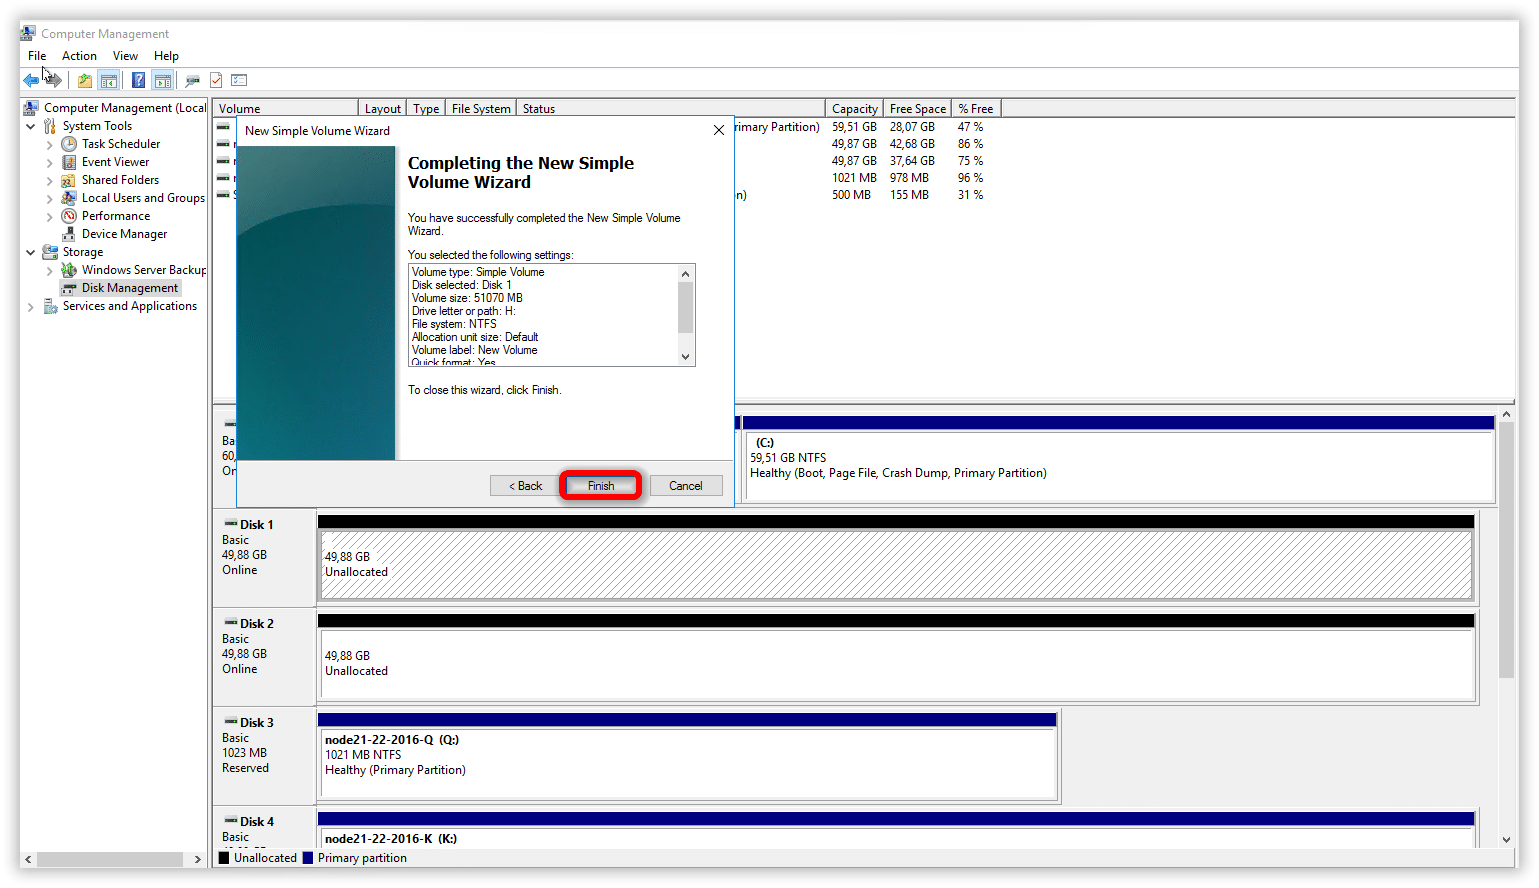The height and width of the screenshot is (888, 1539).
Task: Collapse the System Tools tree node
Action: click(31, 126)
